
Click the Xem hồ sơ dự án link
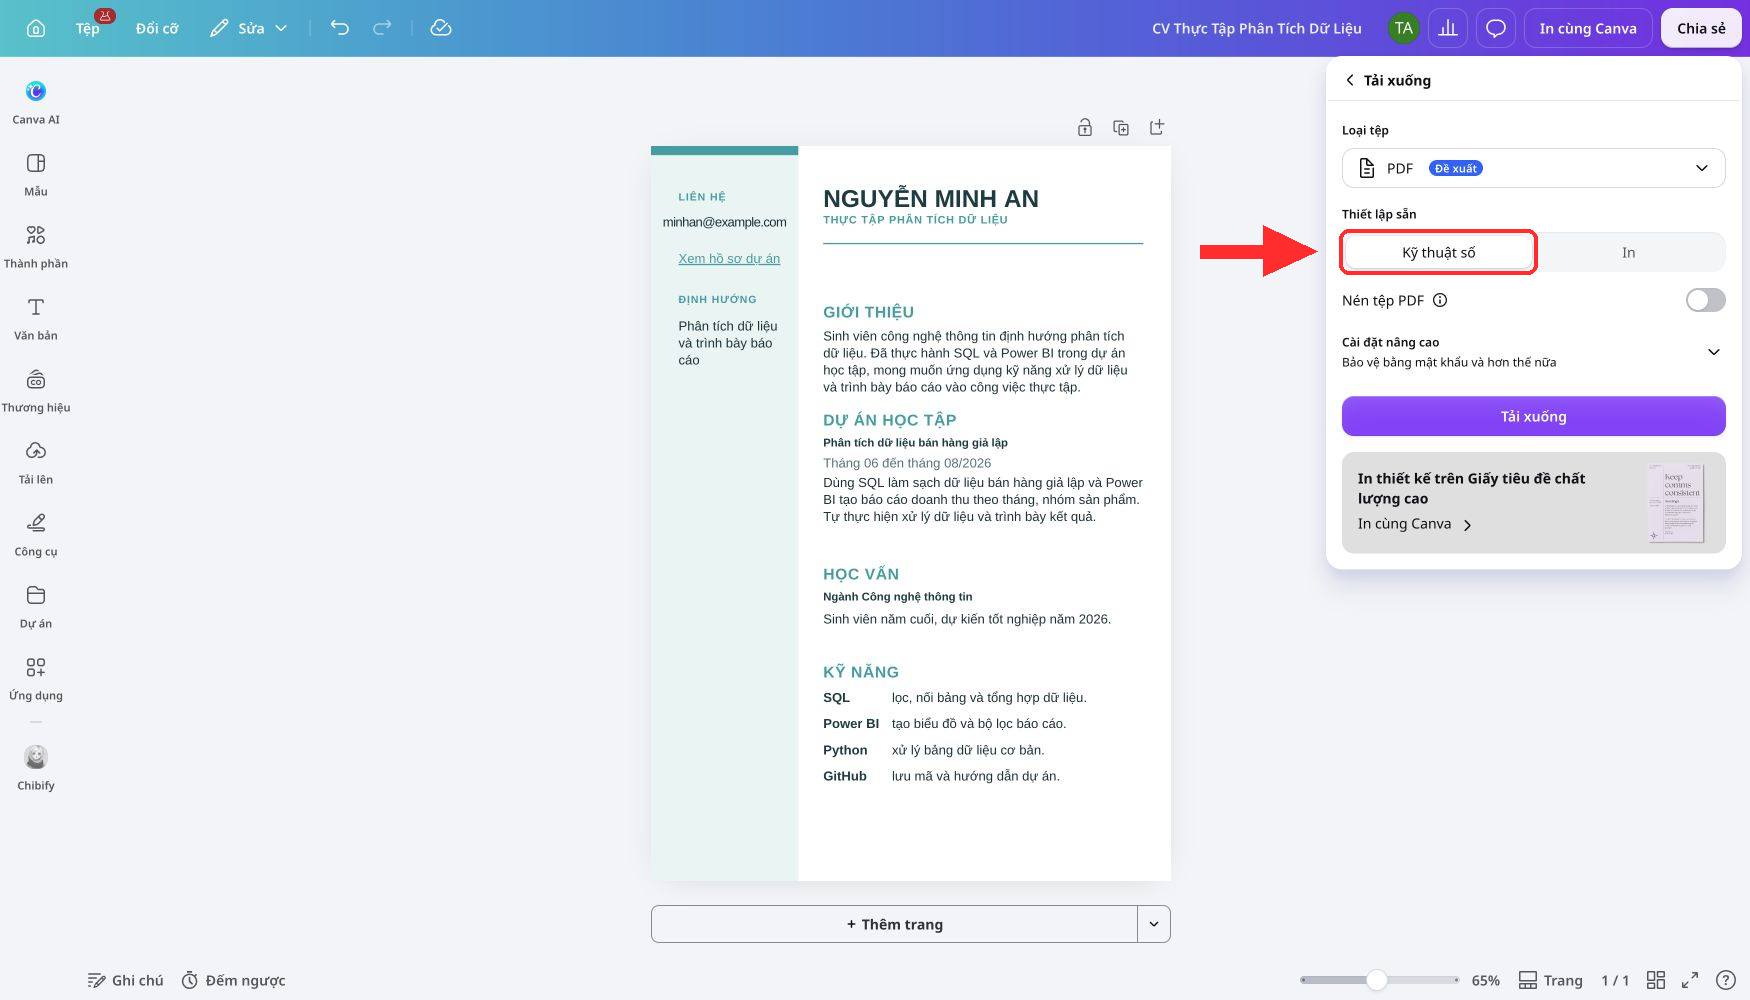pyautogui.click(x=729, y=258)
